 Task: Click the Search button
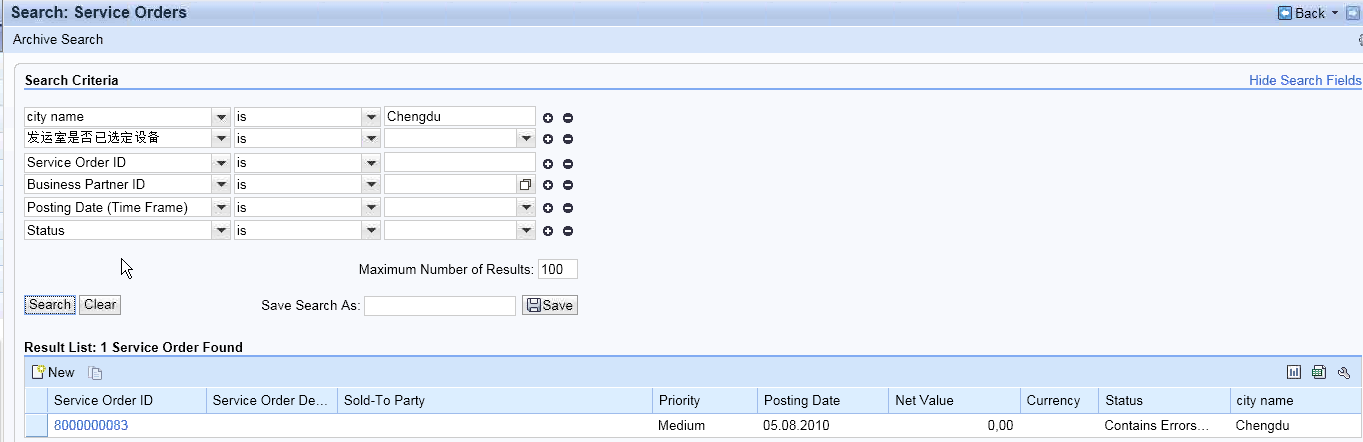click(50, 305)
